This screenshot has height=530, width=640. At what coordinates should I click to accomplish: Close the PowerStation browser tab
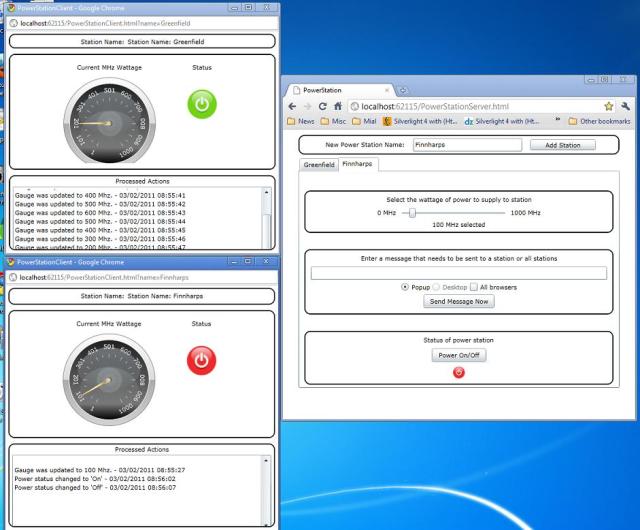387,90
